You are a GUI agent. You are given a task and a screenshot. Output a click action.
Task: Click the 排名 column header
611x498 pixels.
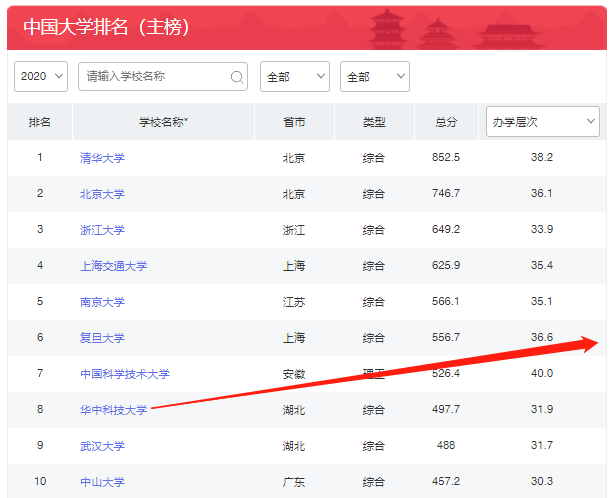click(x=40, y=122)
